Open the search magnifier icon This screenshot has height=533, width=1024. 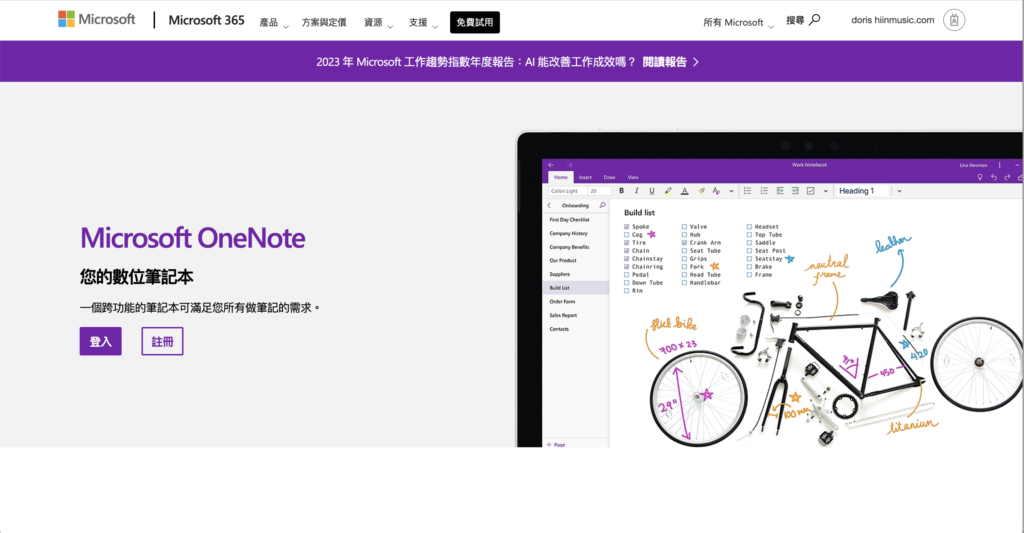point(814,19)
